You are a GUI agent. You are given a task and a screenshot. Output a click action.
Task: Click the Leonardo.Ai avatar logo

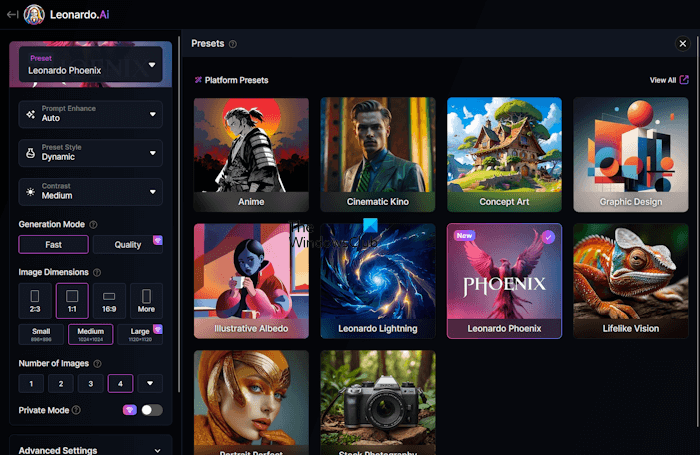pyautogui.click(x=34, y=15)
